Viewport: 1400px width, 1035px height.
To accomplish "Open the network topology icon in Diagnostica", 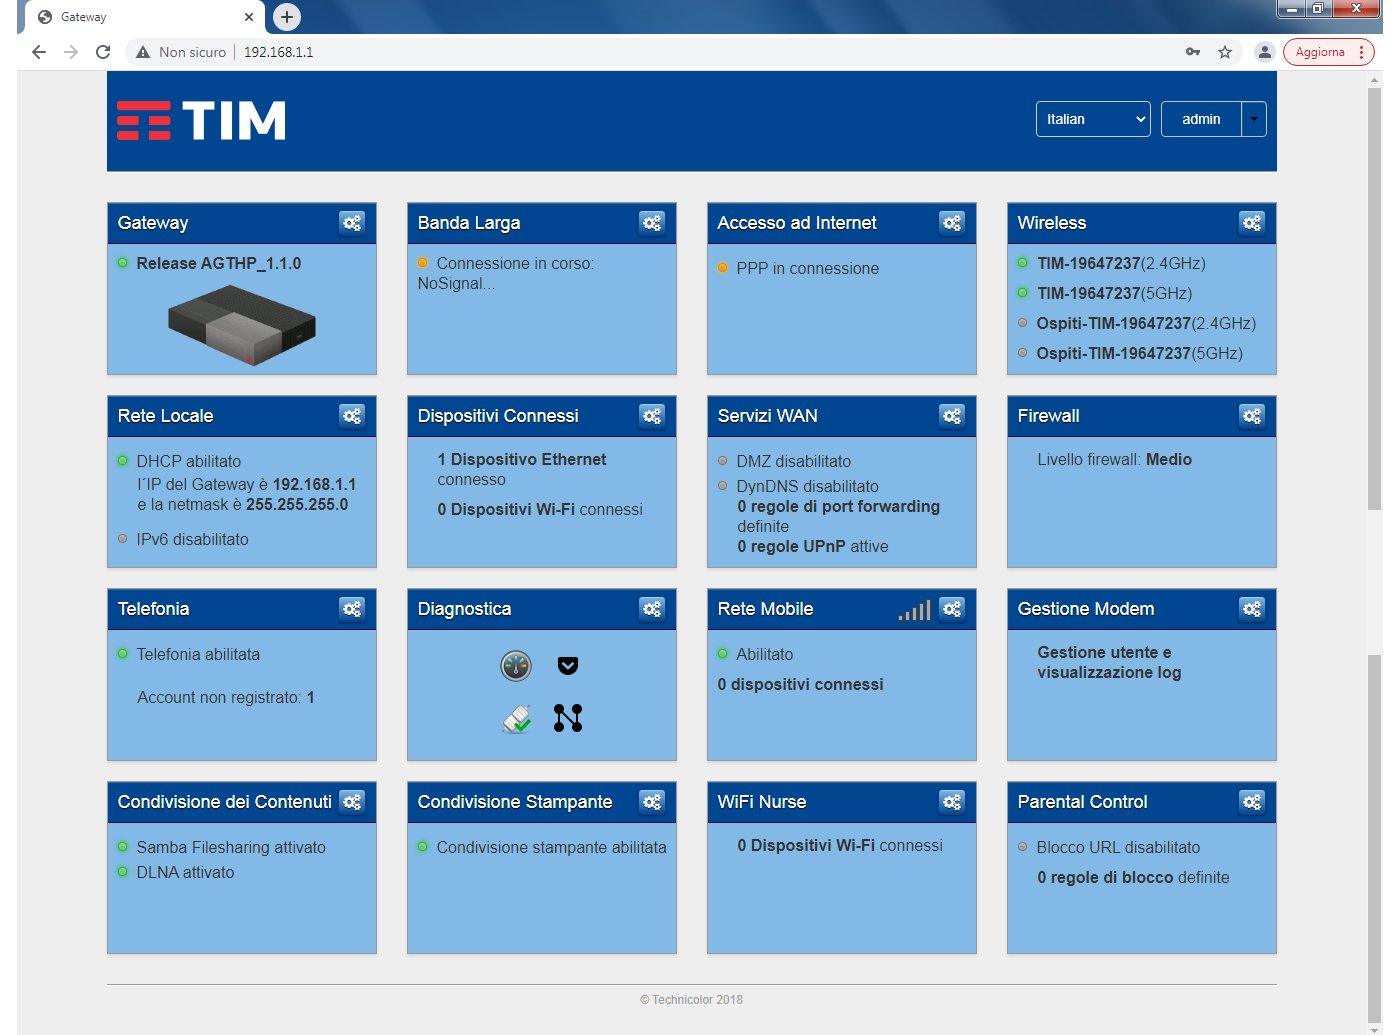I will 568,718.
